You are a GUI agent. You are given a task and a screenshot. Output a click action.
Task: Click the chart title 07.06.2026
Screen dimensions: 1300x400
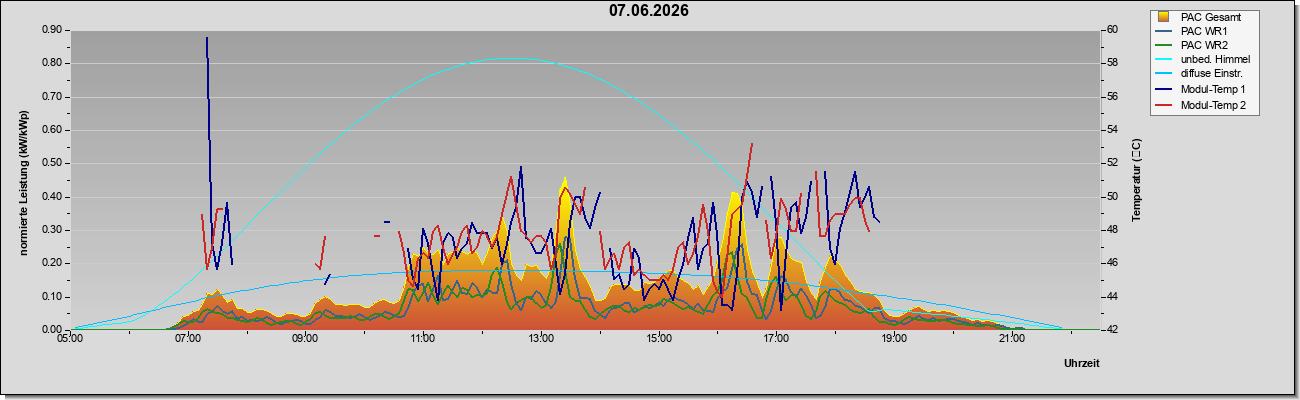[x=649, y=11]
